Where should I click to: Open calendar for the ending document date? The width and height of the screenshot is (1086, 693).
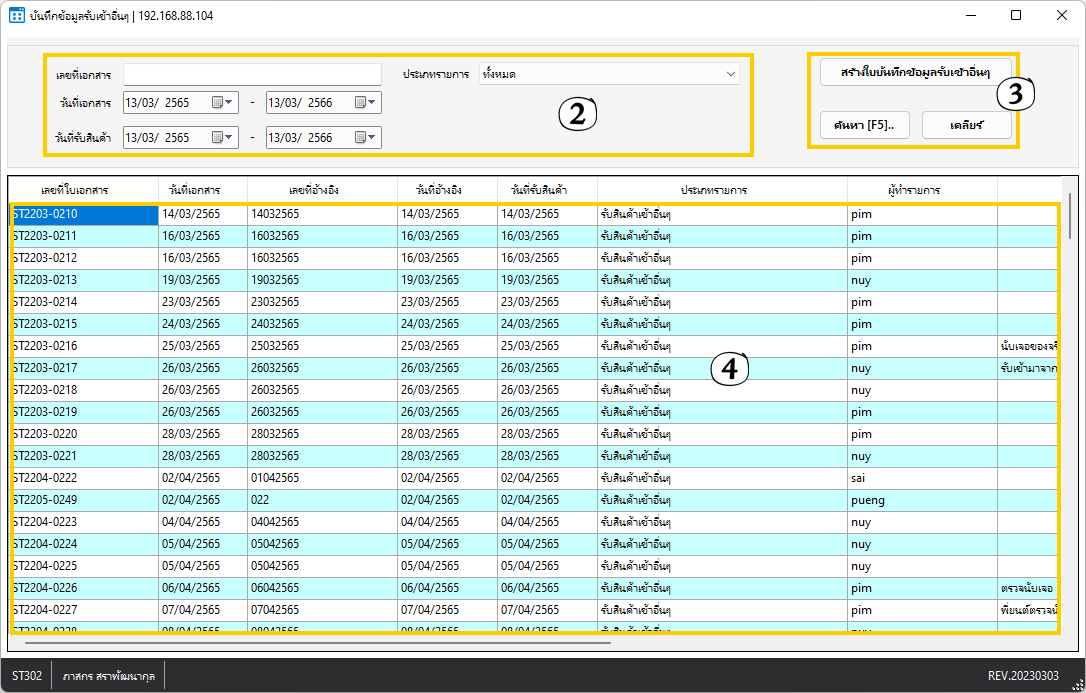point(365,102)
